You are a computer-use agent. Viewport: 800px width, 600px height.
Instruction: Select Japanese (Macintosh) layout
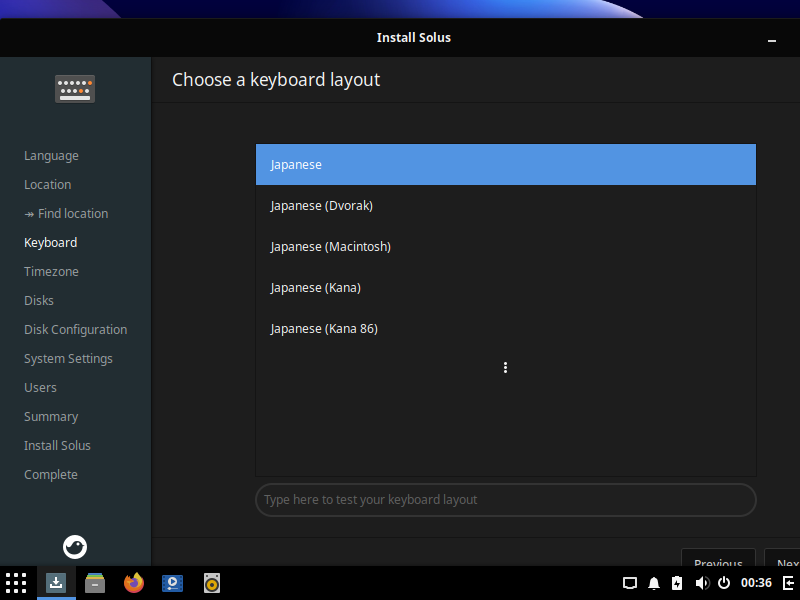506,247
